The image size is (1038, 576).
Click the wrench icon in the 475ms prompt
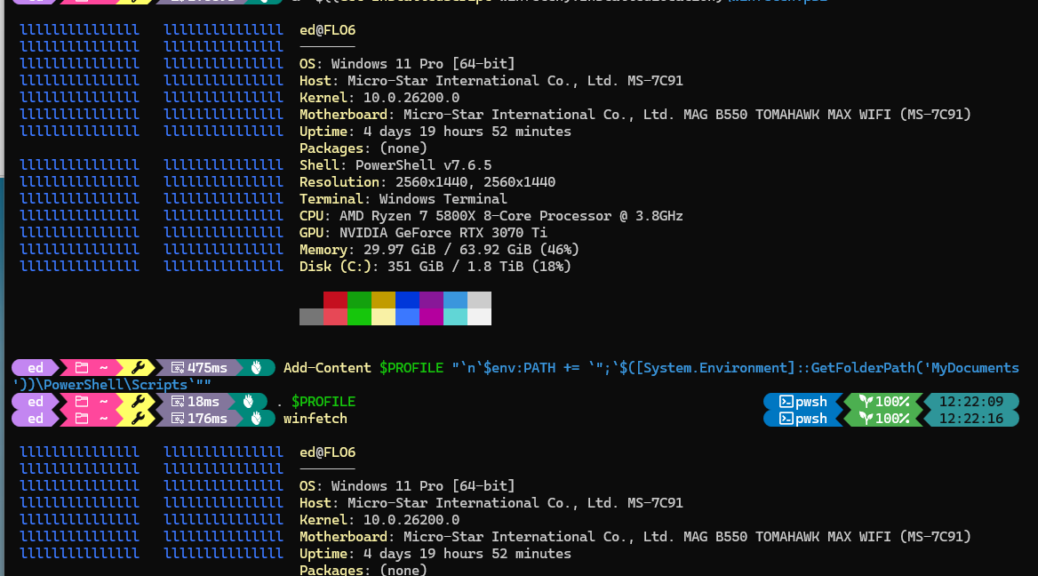pos(138,368)
